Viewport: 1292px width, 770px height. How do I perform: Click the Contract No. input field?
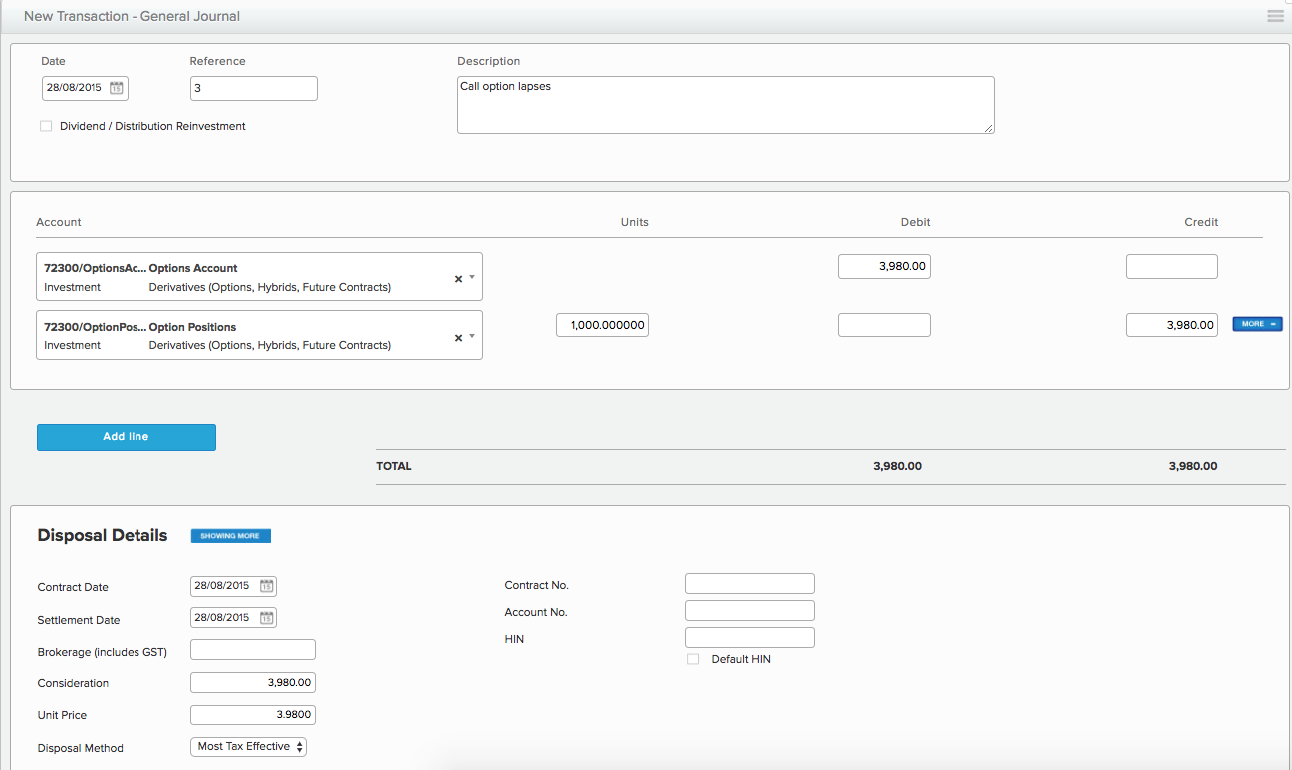click(x=750, y=584)
